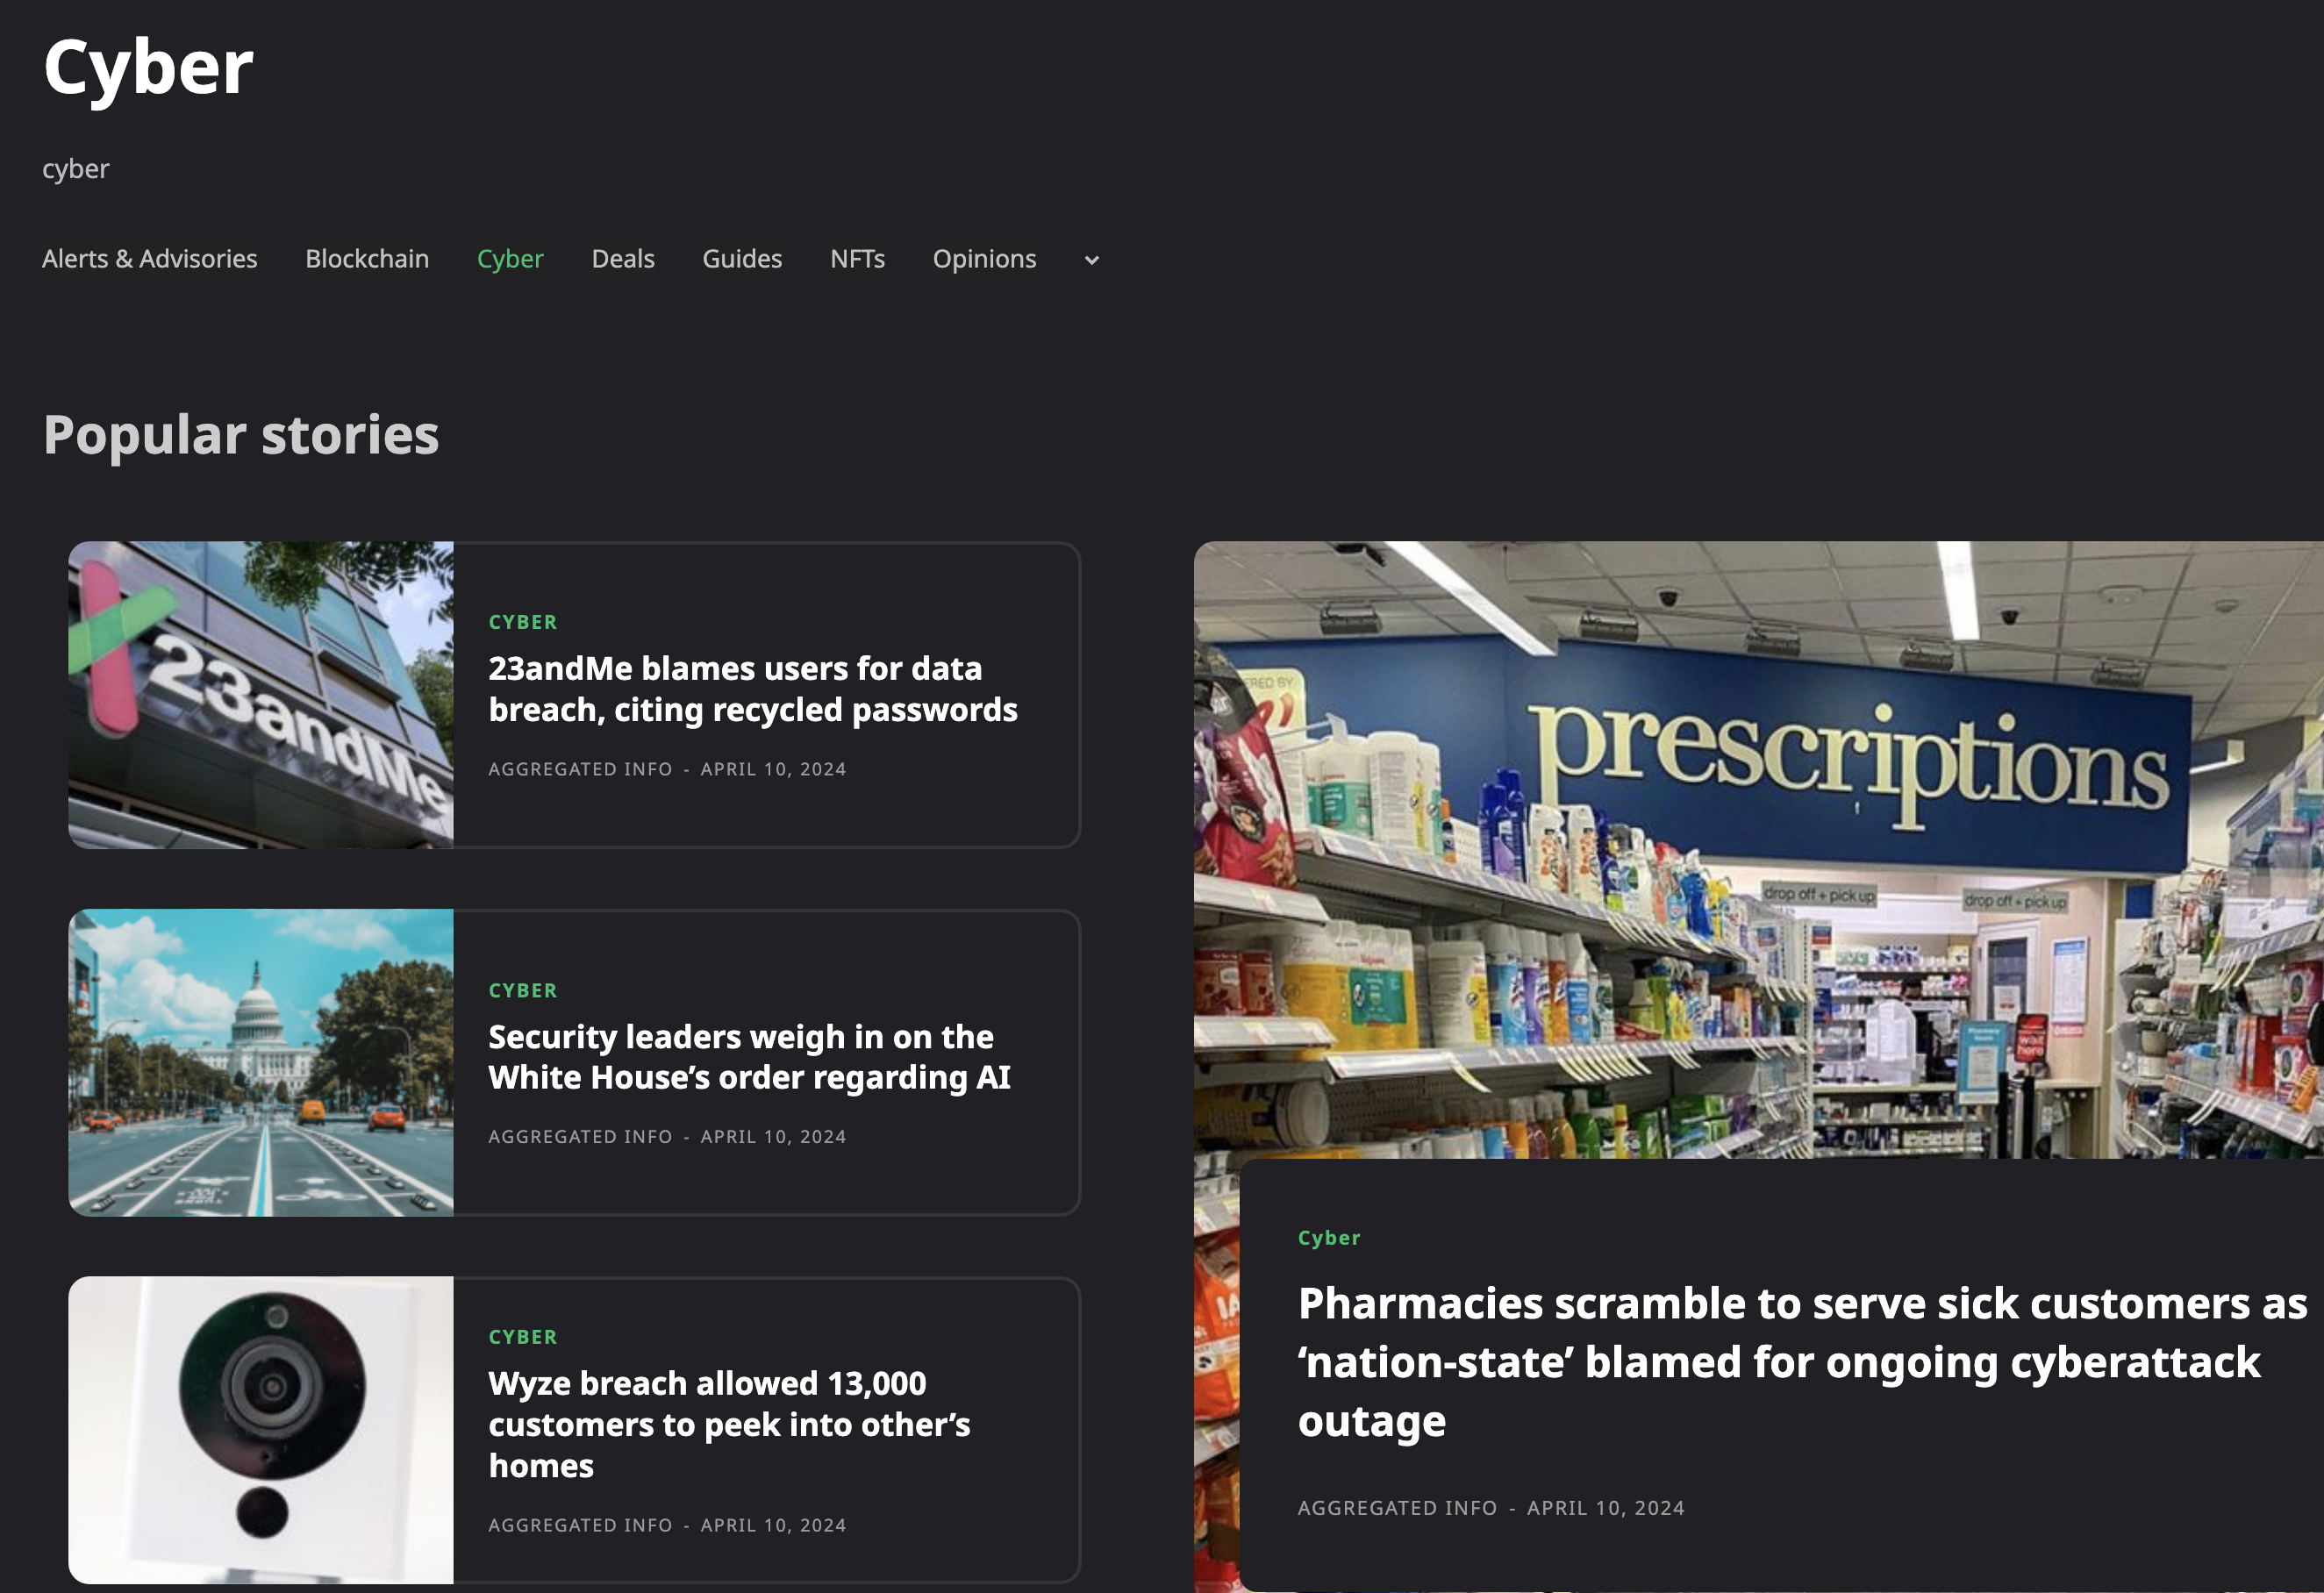Open the Wyze breach article thumbnail
2324x1593 pixels.
pyautogui.click(x=261, y=1427)
